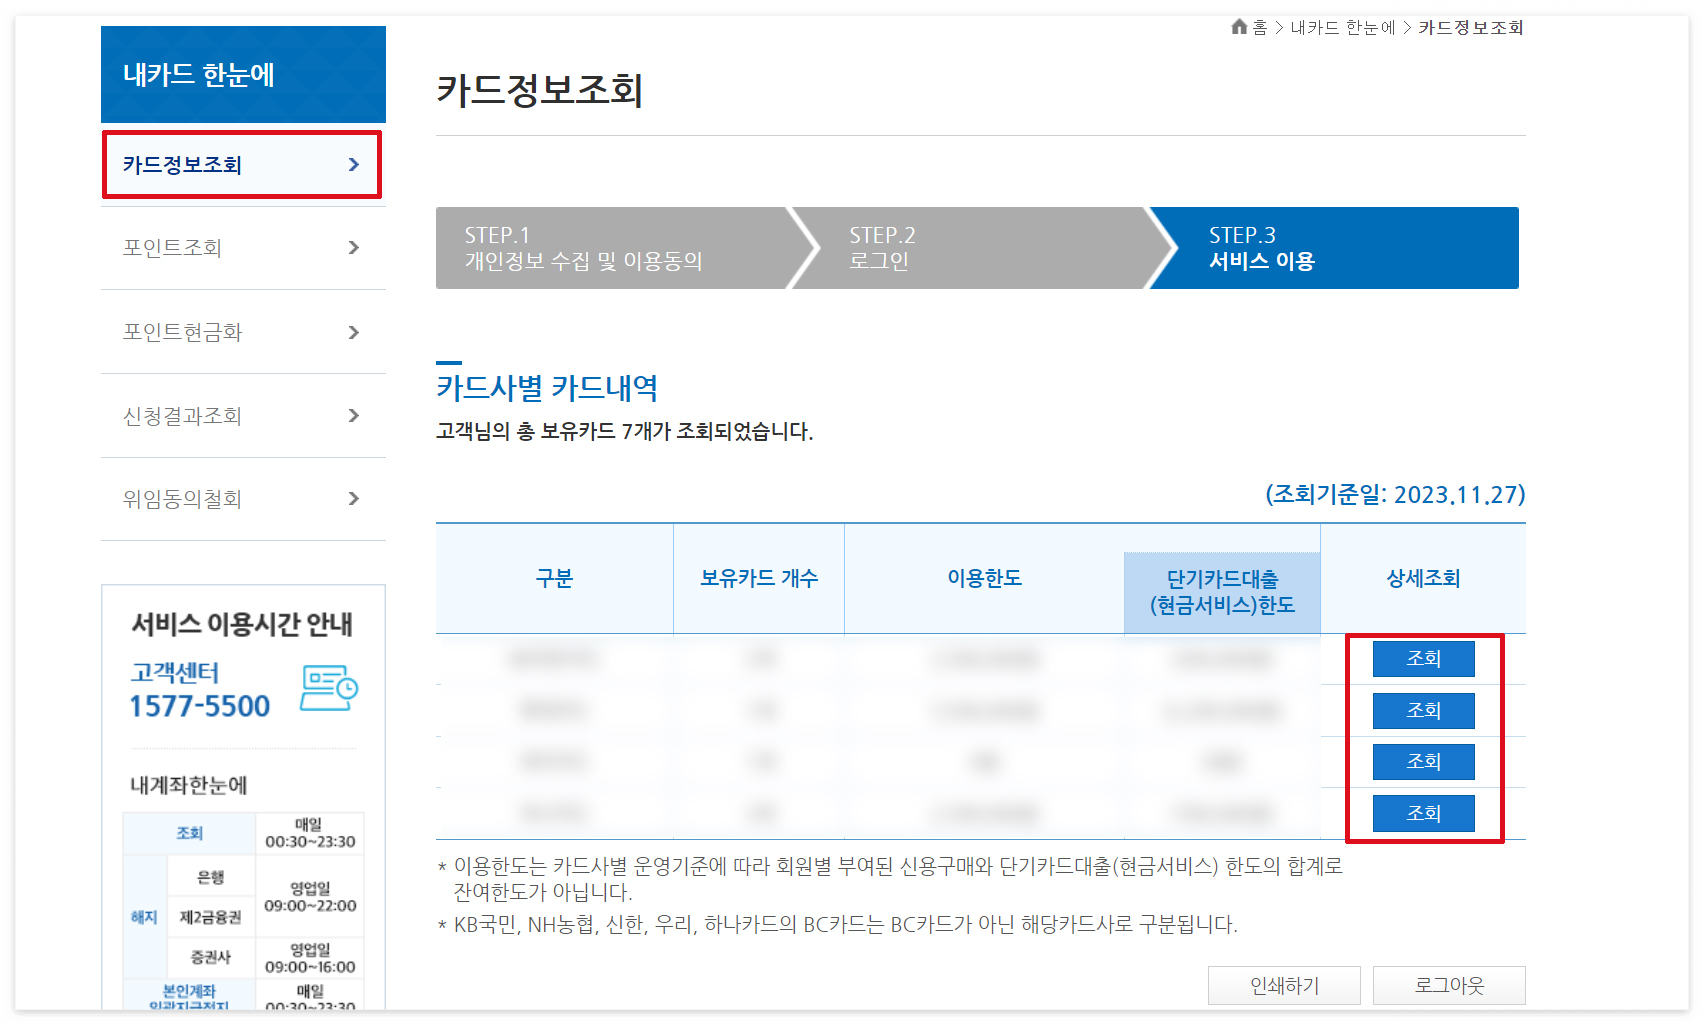Click the last 조회 button in the list
1704x1025 pixels.
[1424, 813]
